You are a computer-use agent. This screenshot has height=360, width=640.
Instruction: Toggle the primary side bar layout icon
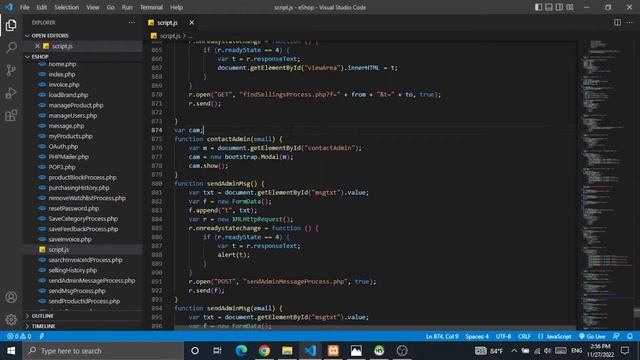point(538,7)
